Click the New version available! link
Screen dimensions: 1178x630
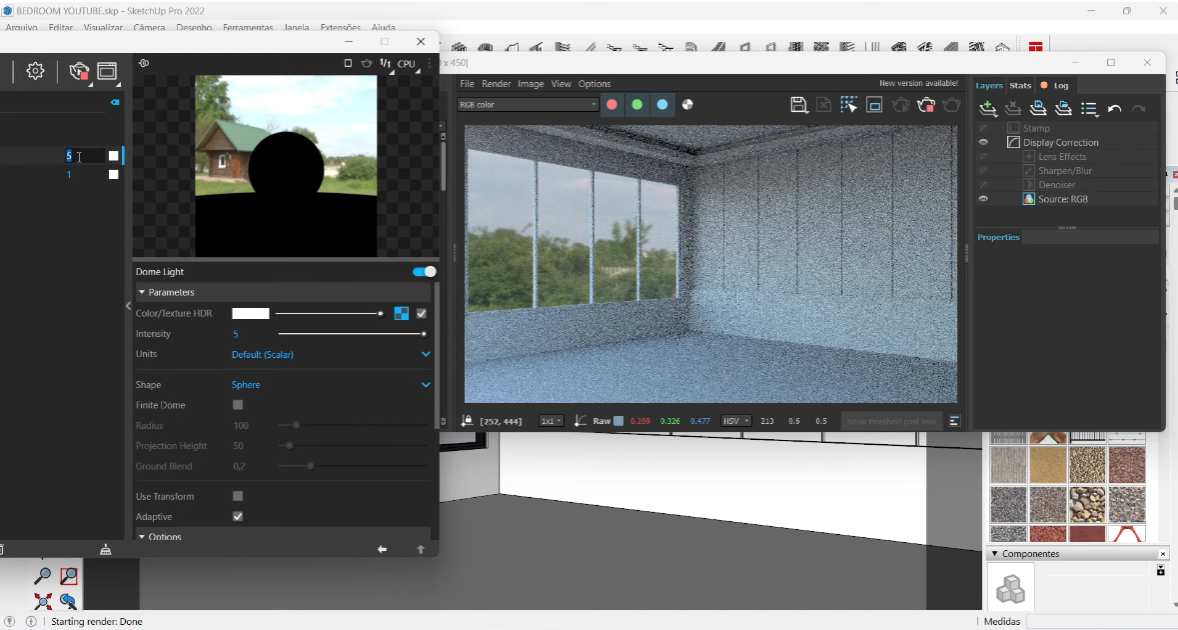tap(918, 83)
